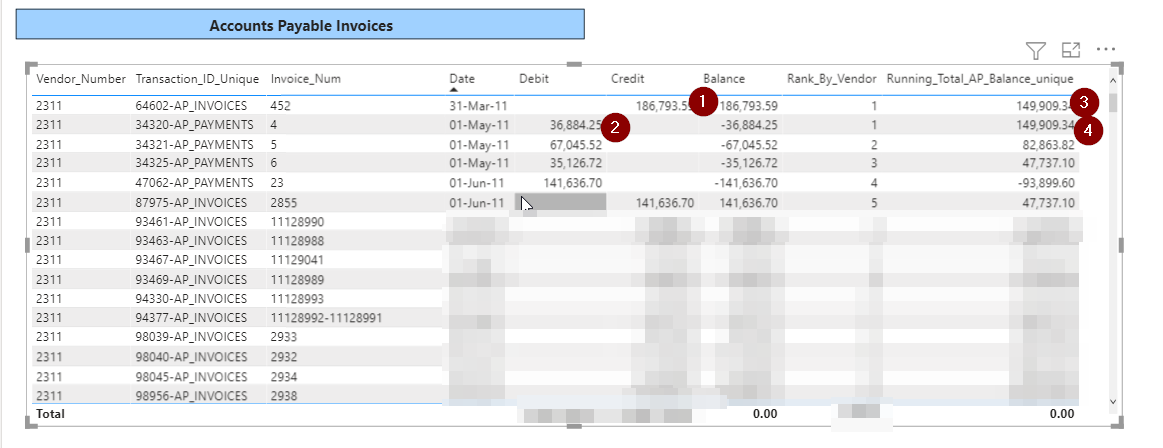Select cell 98956-AP_INVOICES
The width and height of the screenshot is (1163, 448).
(x=191, y=396)
